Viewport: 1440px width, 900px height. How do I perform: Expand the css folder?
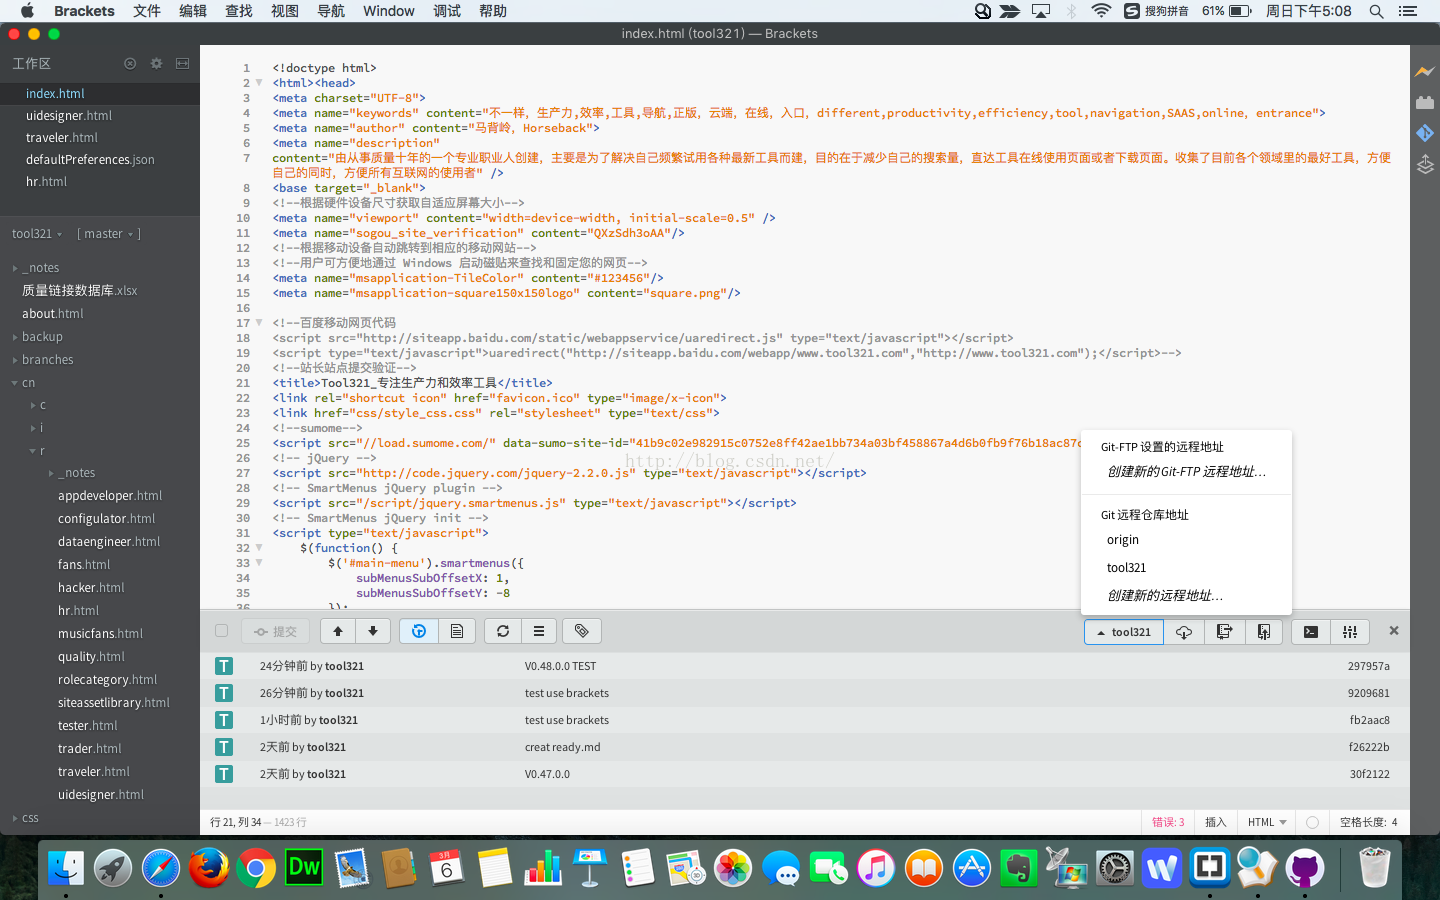click(x=15, y=818)
